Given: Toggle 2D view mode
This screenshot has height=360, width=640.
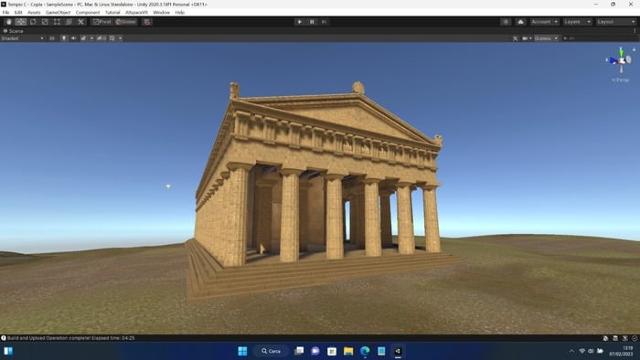Looking at the screenshot, I should coord(52,38).
